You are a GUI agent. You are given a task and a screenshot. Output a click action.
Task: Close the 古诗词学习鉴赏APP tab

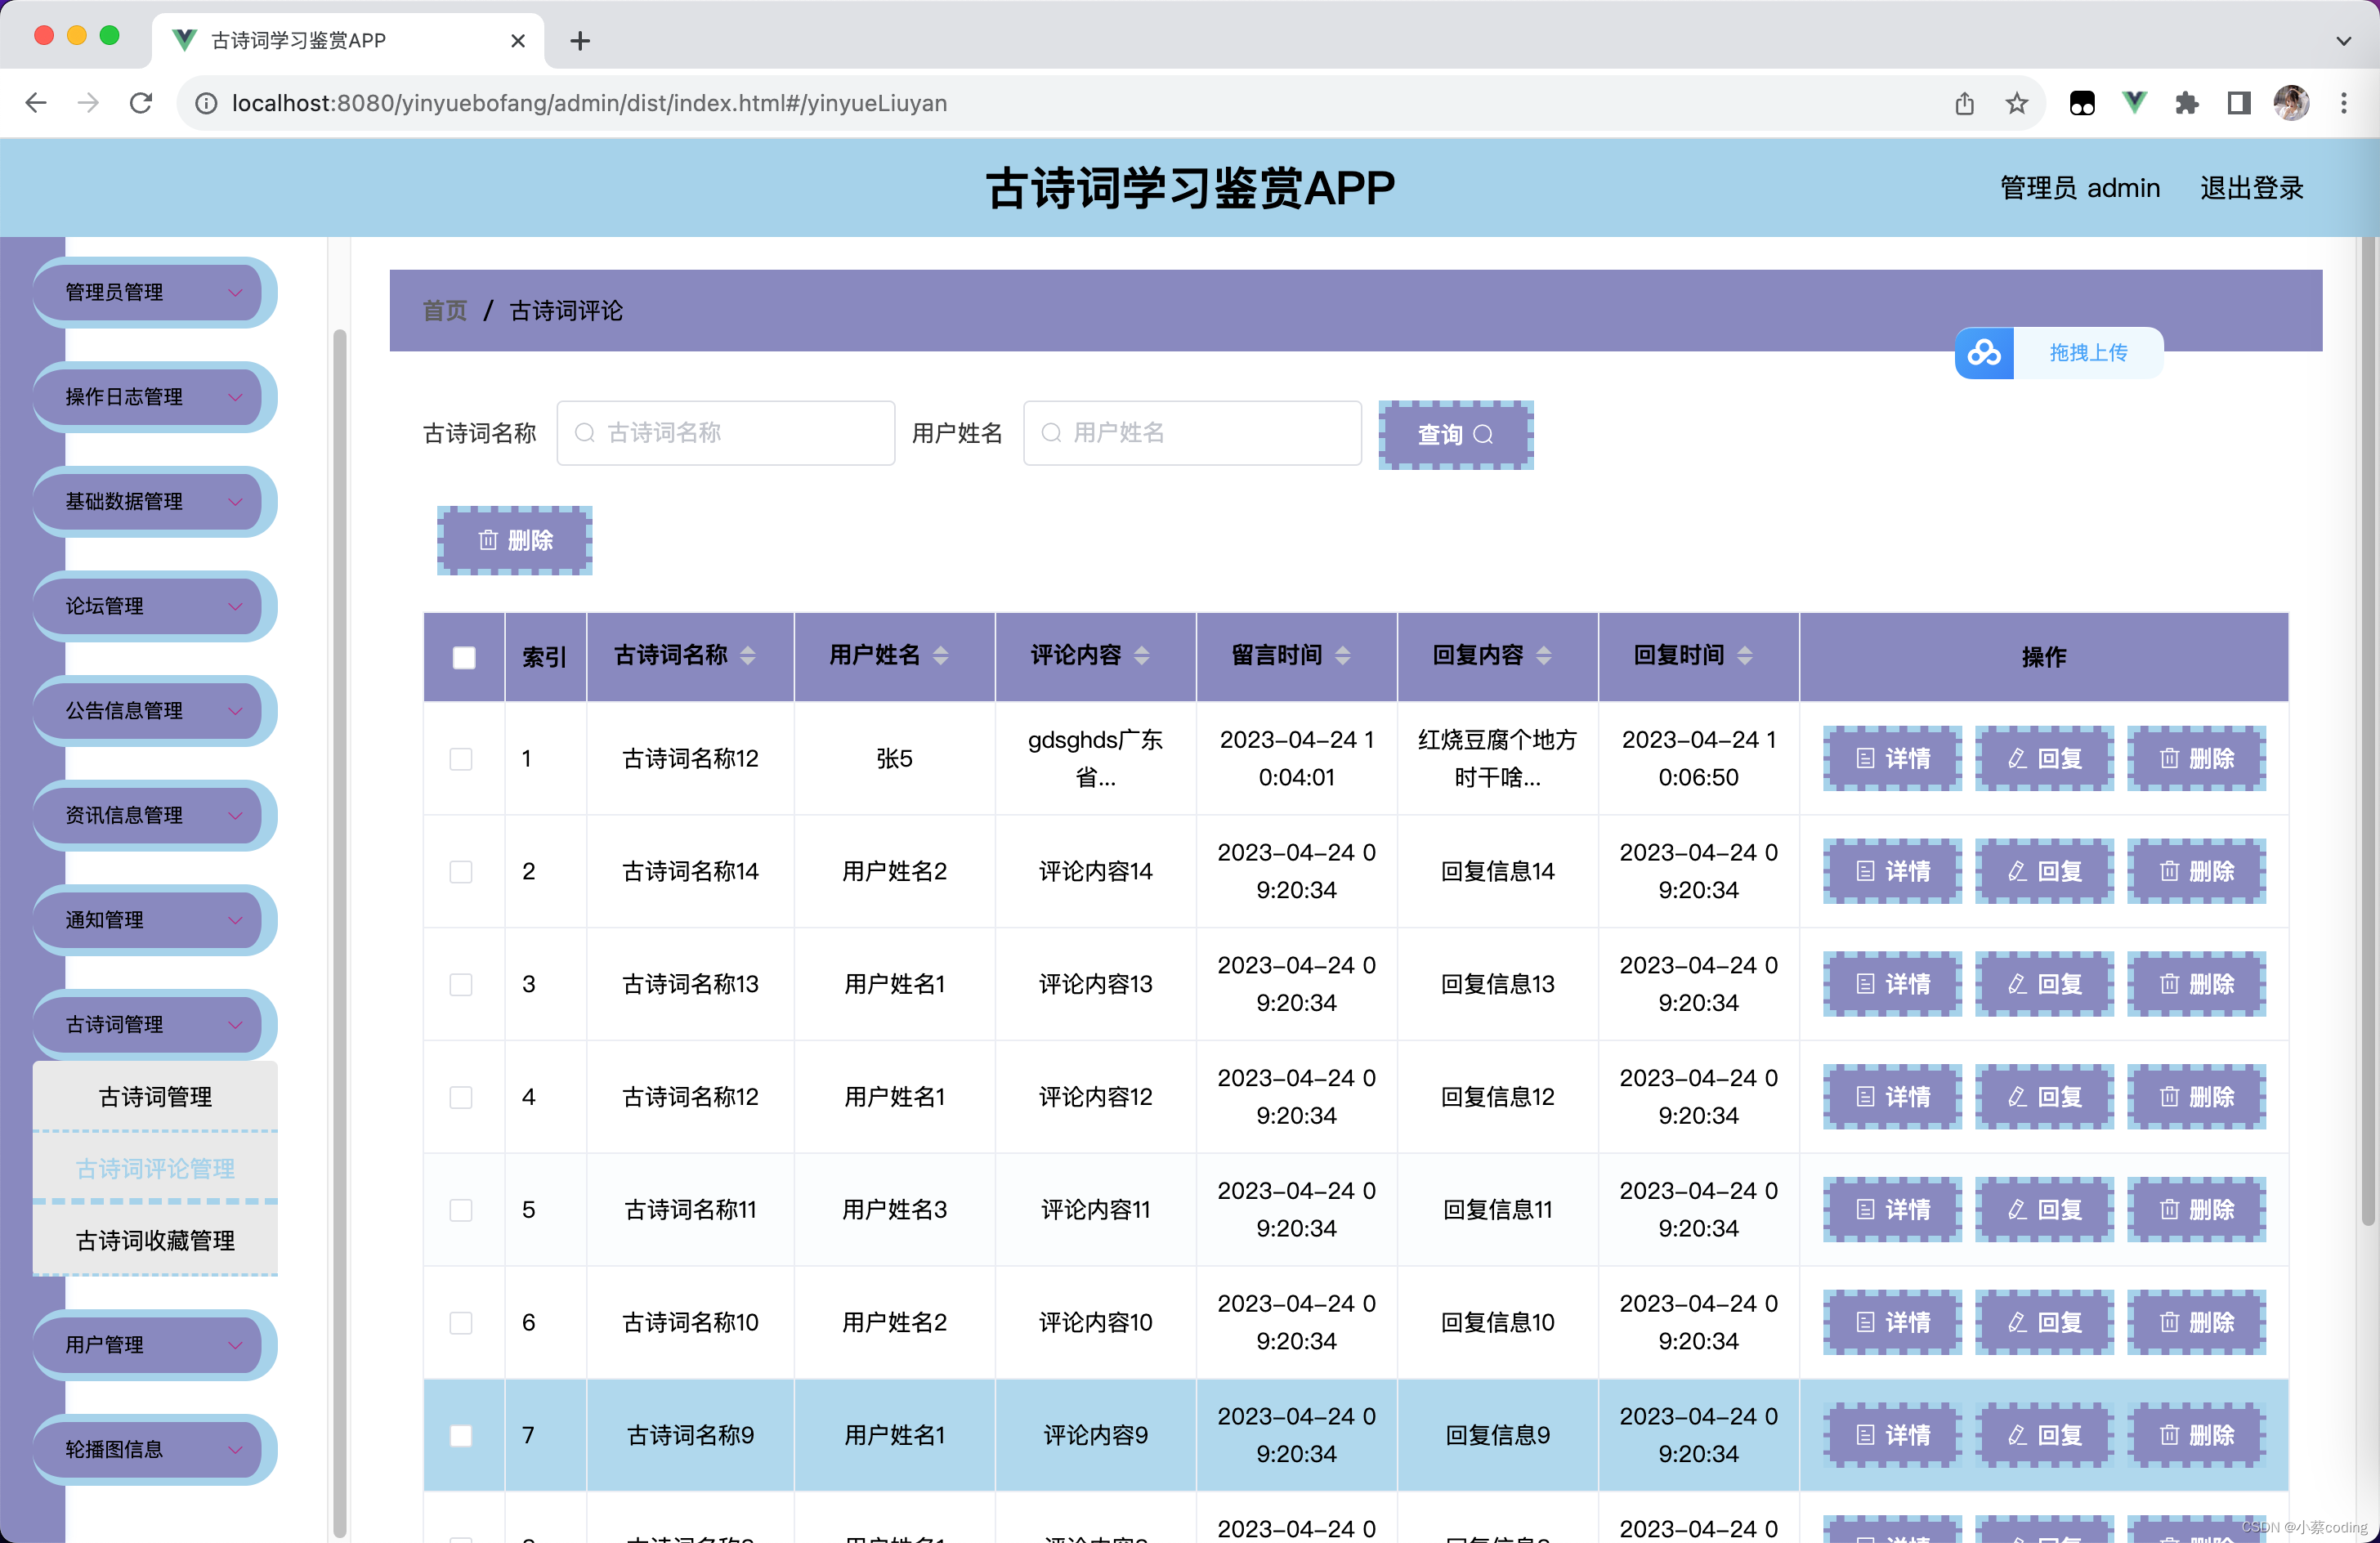coord(517,41)
